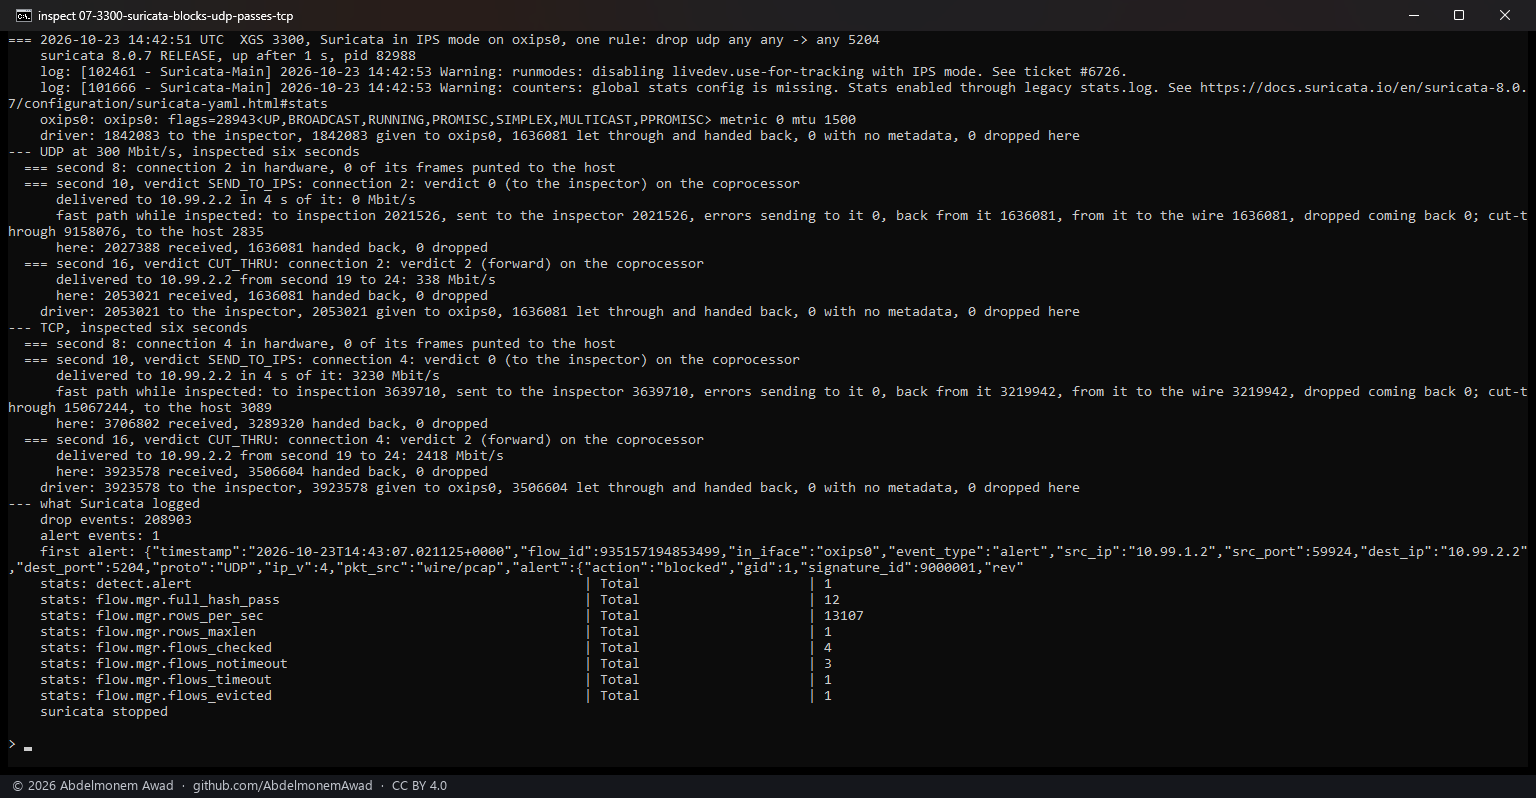Viewport: 1536px width, 798px height.
Task: Click 'here: 3923578 received' line
Action: click(272, 472)
